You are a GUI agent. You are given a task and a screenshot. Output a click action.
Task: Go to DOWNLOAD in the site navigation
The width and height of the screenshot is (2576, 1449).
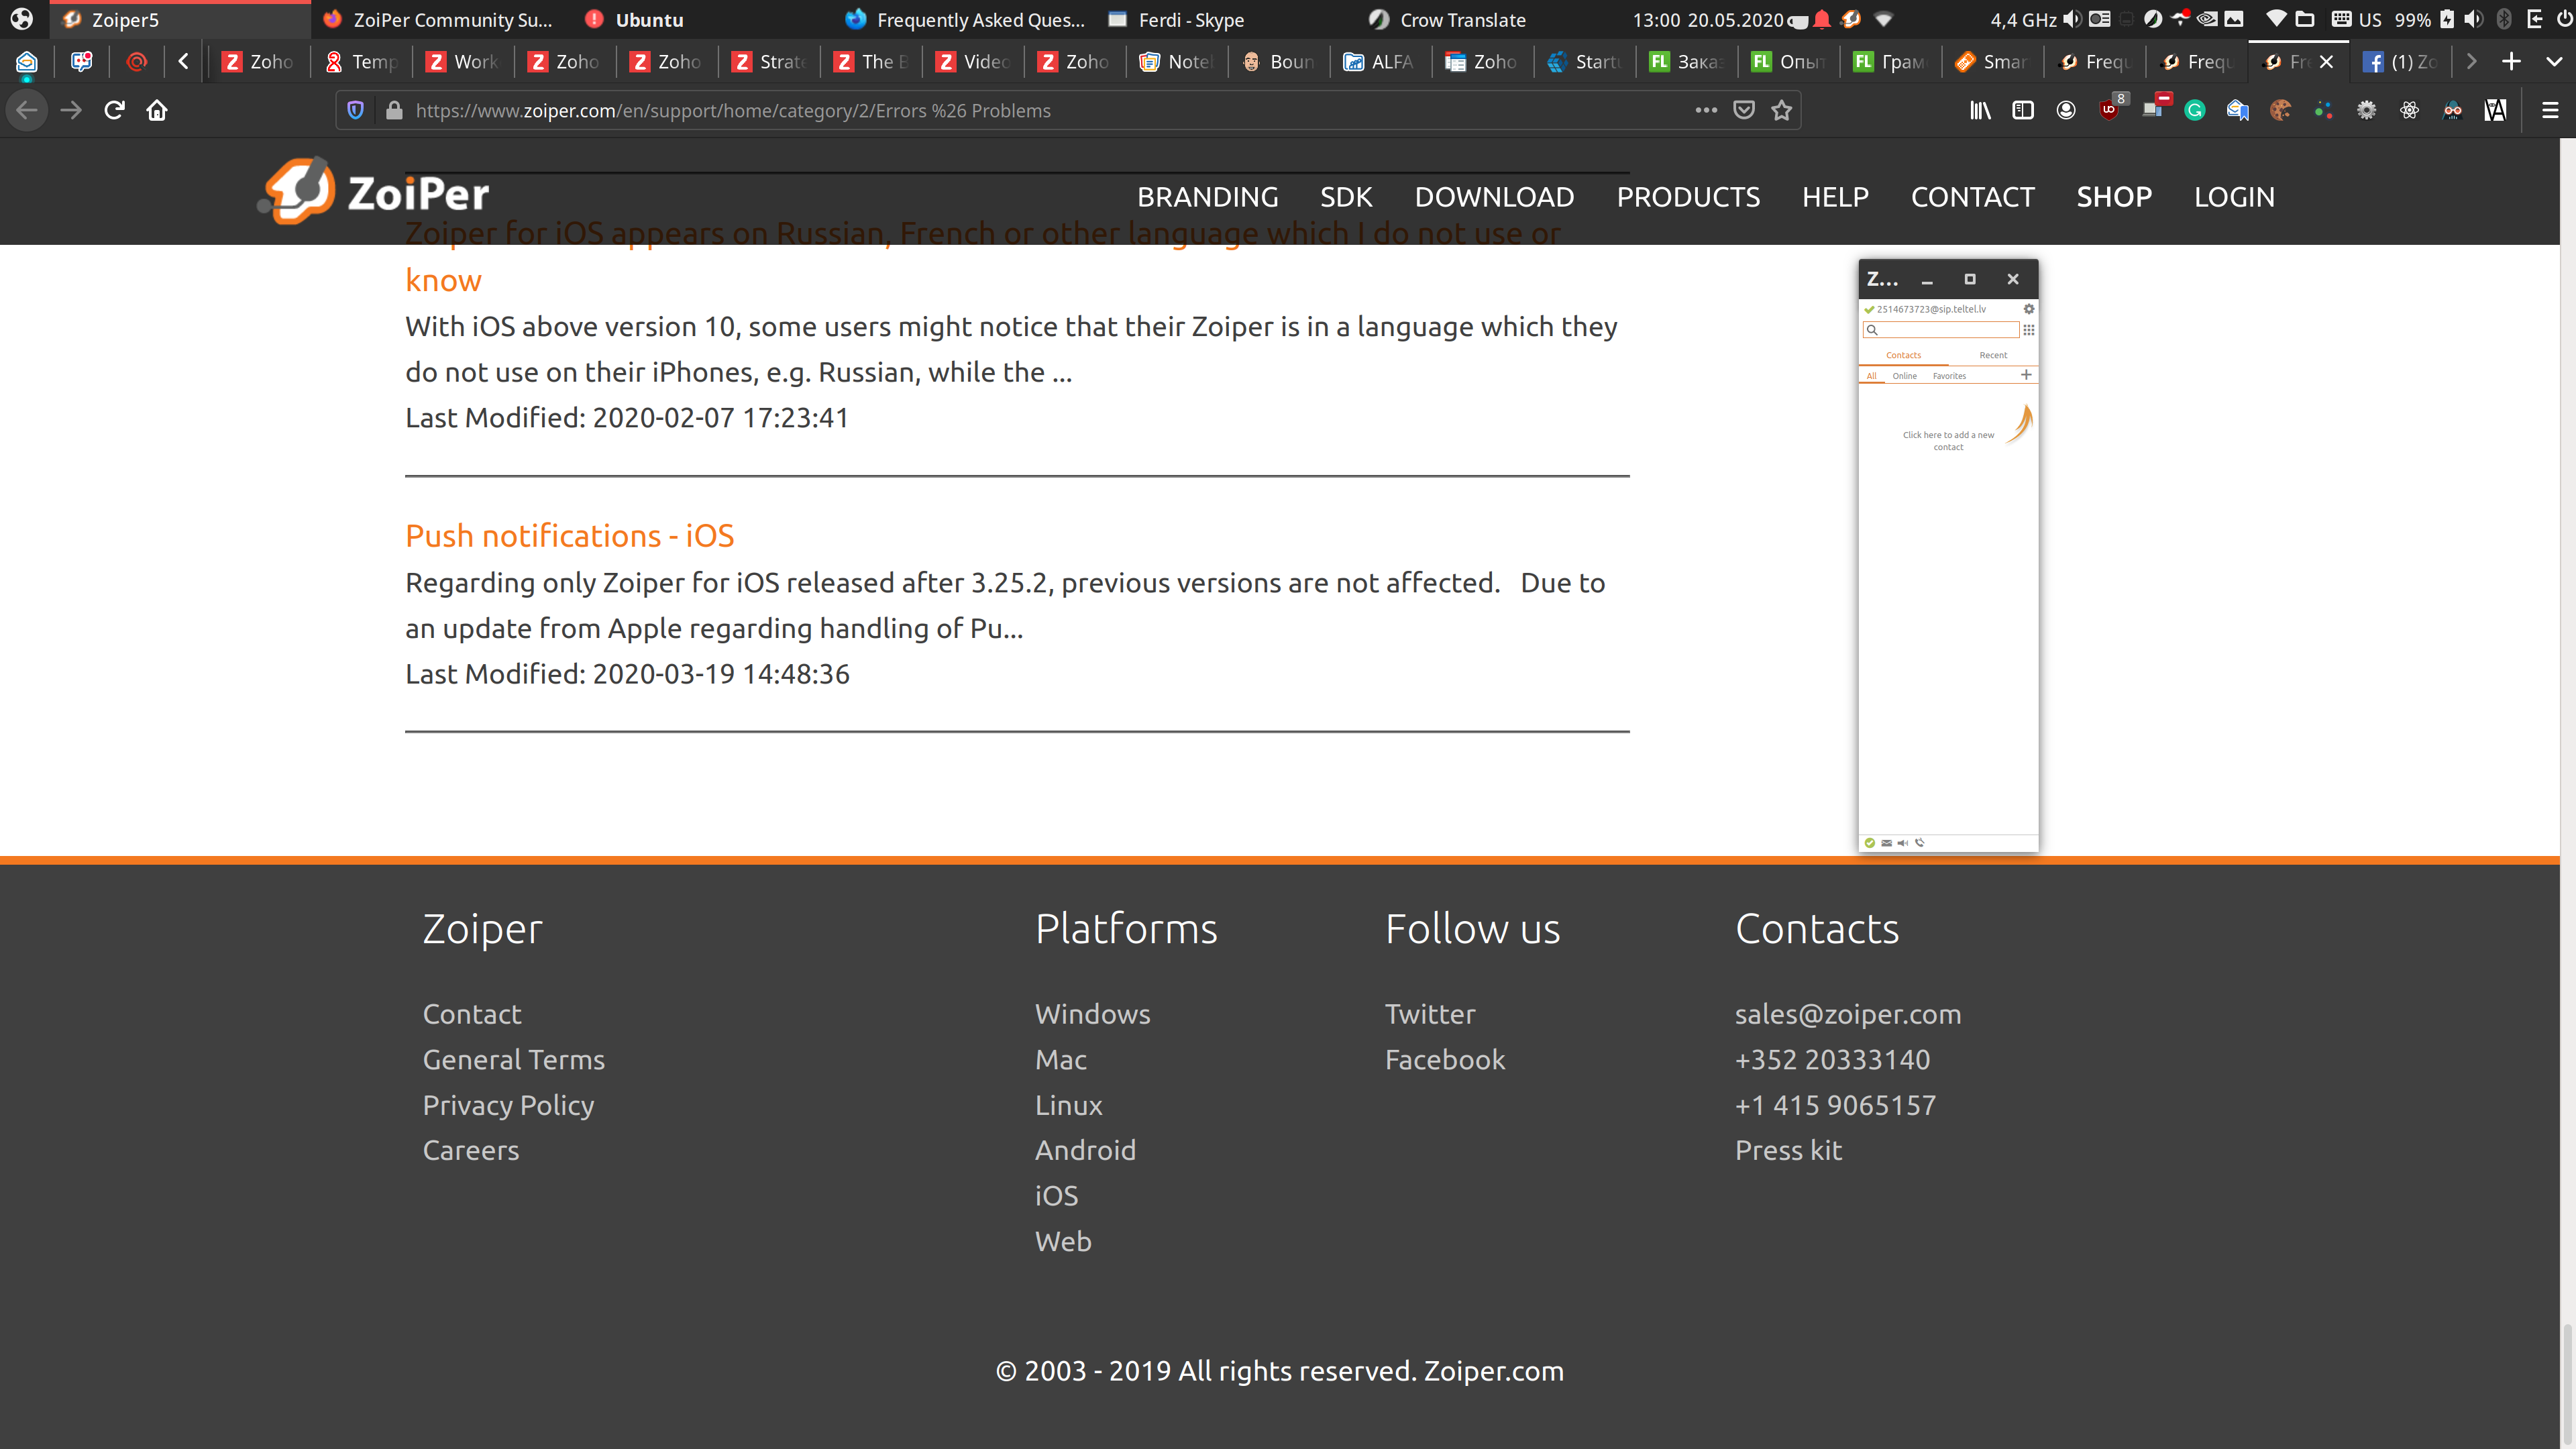point(1494,197)
